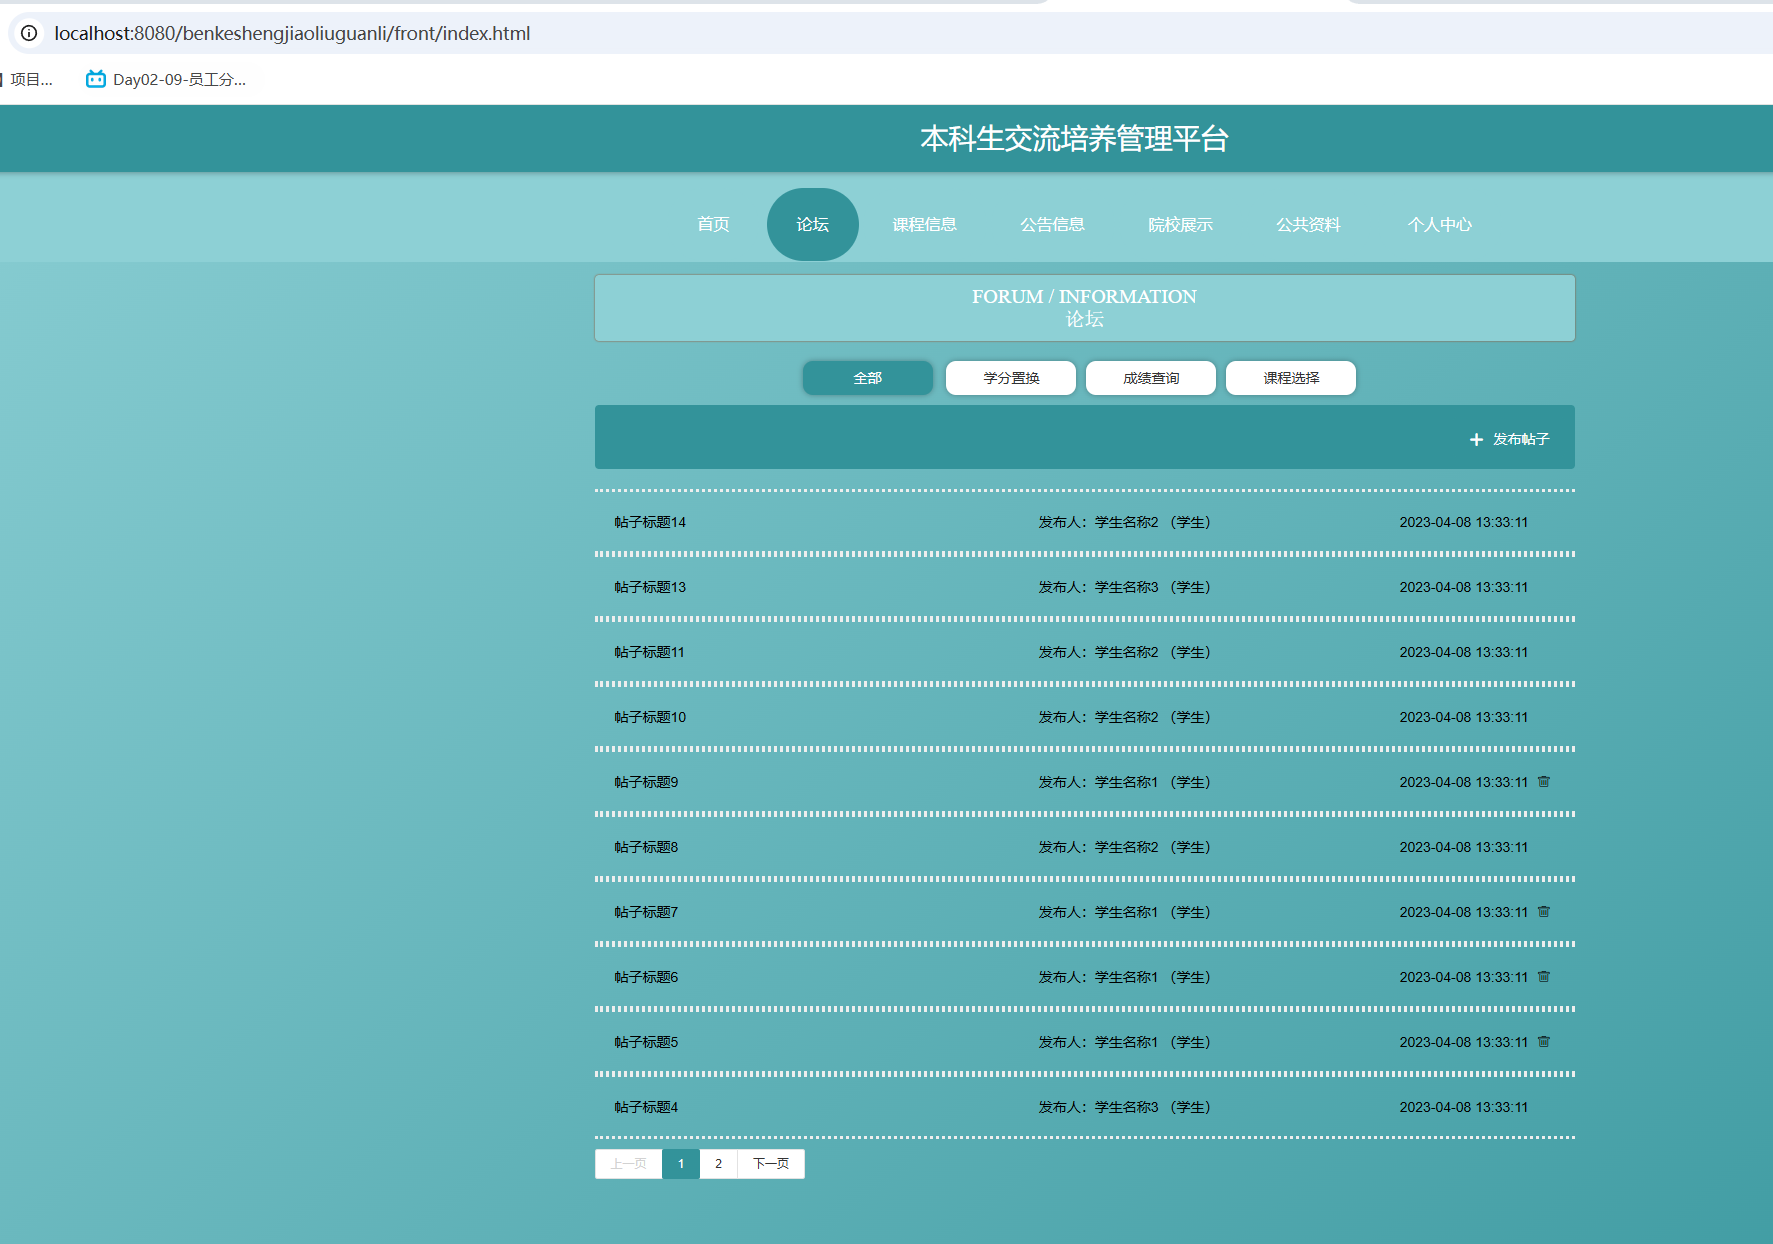Open 公共资料 from the navigation
Viewport: 1773px width, 1244px height.
[1308, 224]
